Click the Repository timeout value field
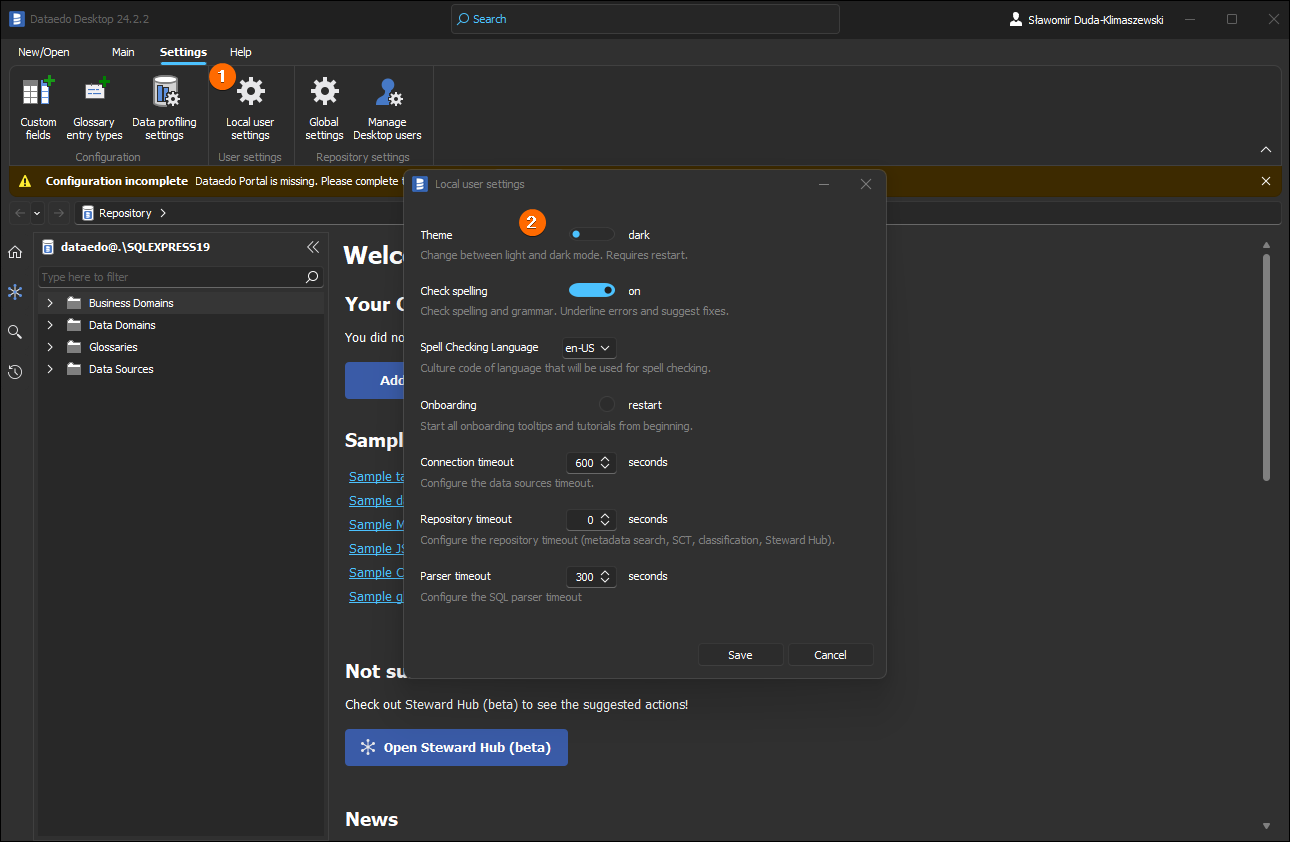 click(x=582, y=520)
